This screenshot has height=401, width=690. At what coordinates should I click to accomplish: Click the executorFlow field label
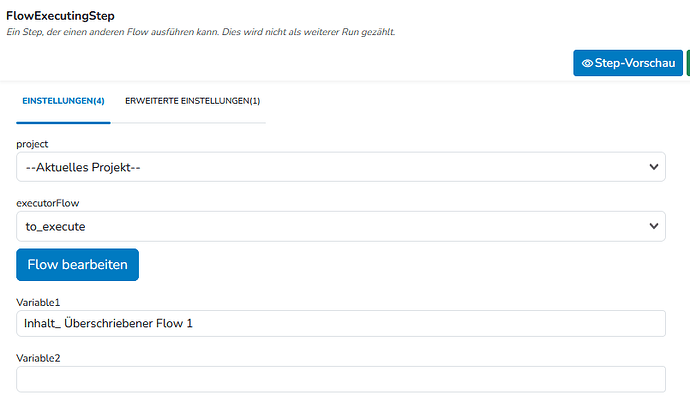48,203
